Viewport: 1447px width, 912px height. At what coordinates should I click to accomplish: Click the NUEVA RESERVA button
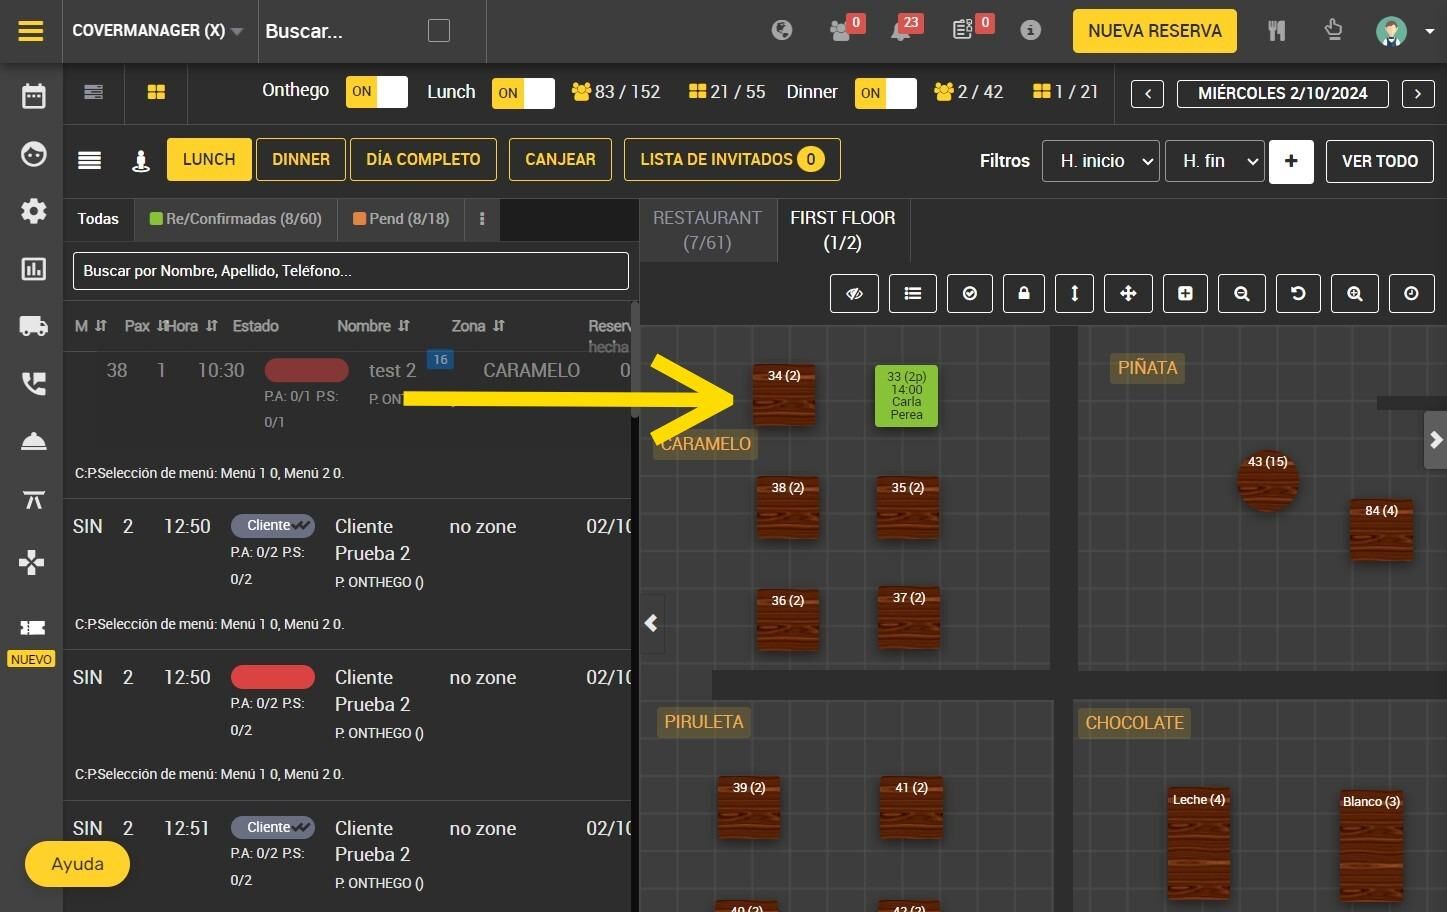[1154, 31]
